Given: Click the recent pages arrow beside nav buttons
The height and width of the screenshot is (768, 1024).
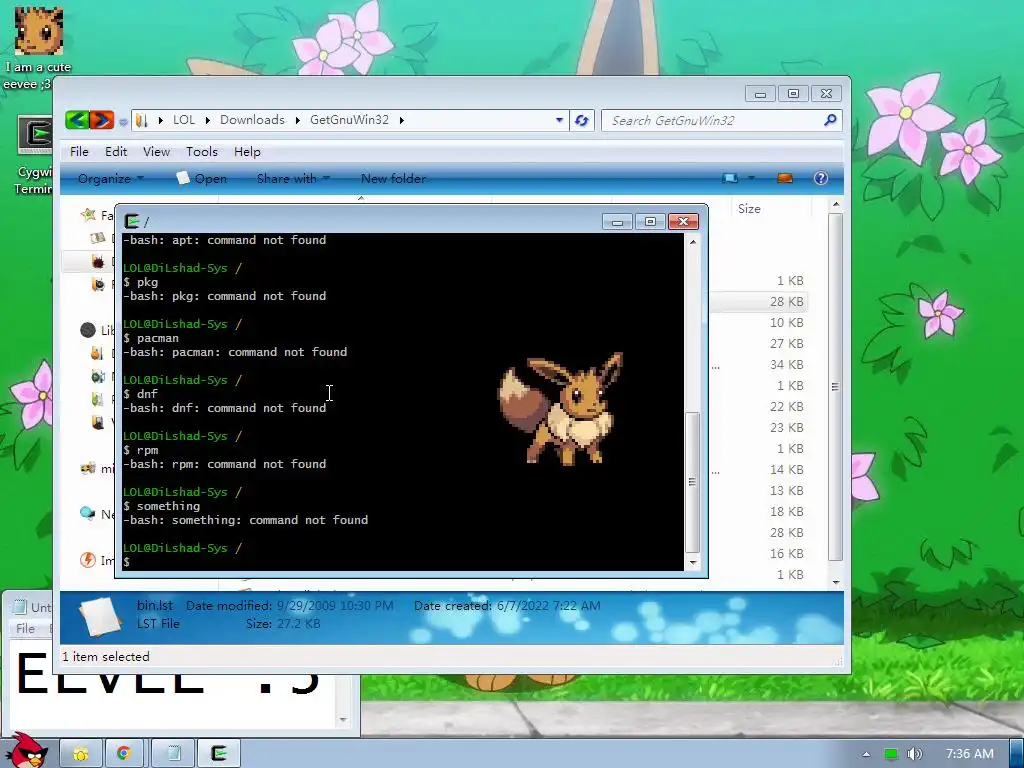Looking at the screenshot, I should (x=123, y=121).
